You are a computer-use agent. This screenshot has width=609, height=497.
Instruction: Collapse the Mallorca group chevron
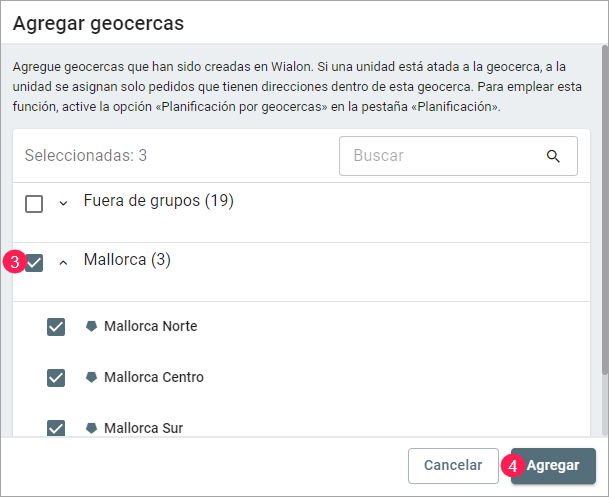pos(63,263)
